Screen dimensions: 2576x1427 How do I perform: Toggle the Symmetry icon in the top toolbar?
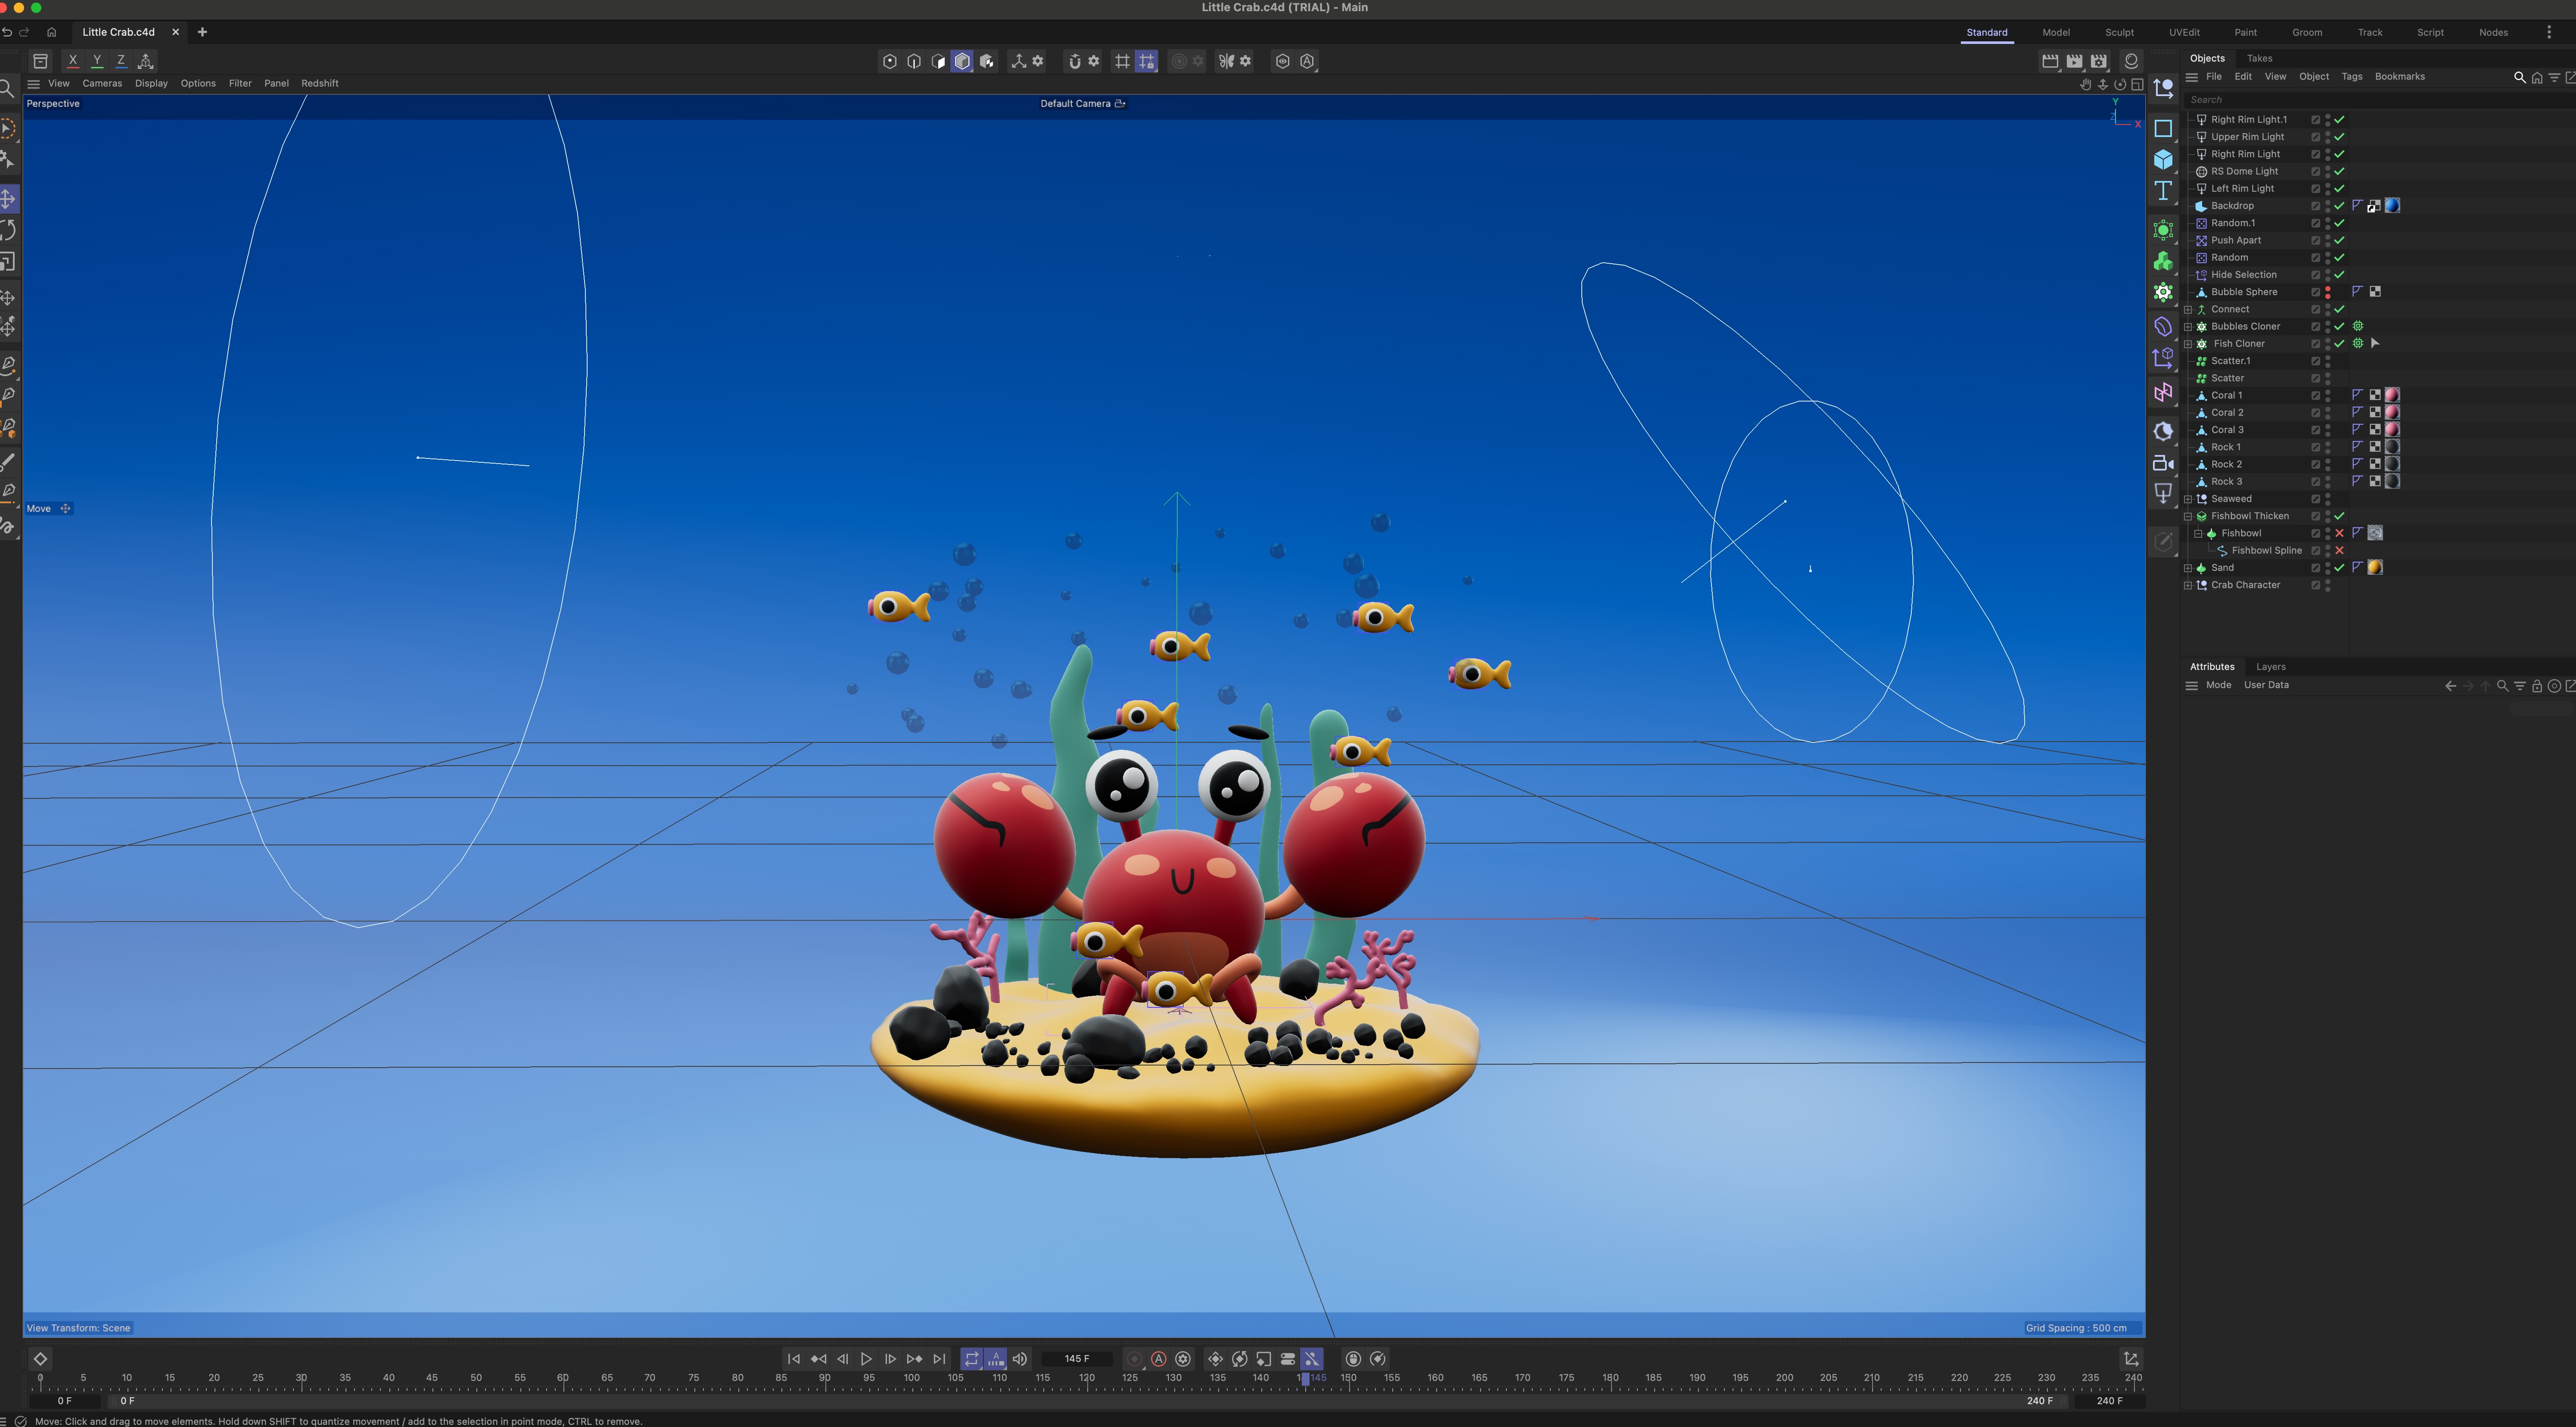coord(1226,61)
